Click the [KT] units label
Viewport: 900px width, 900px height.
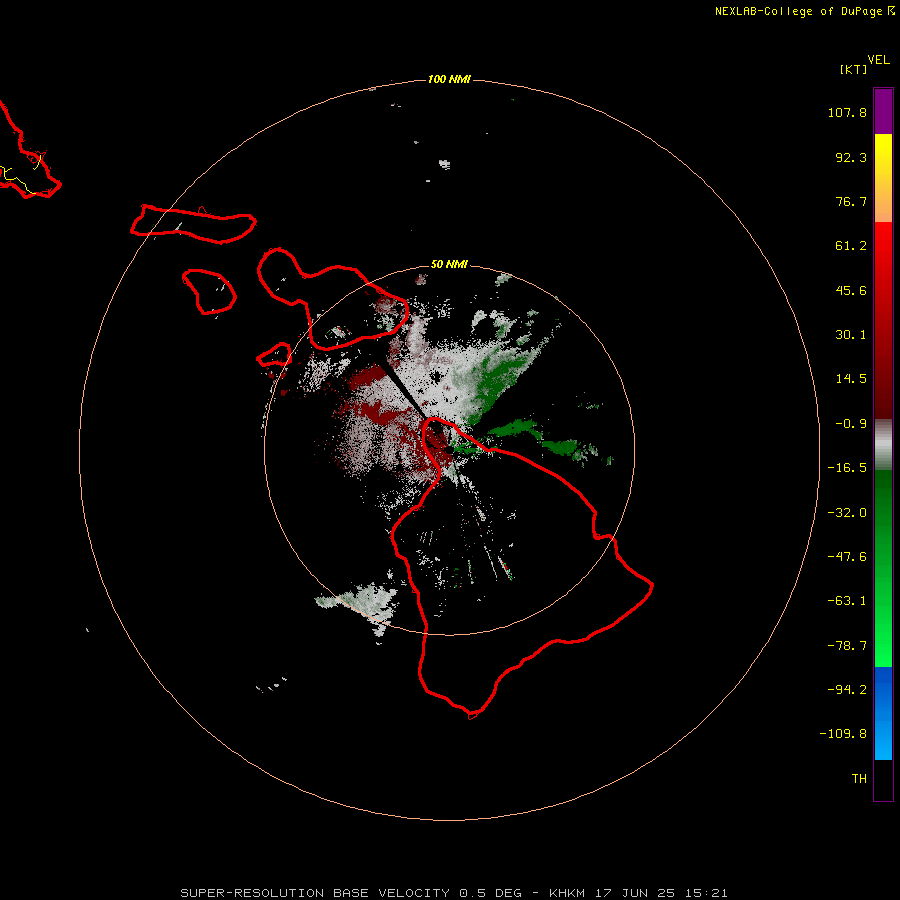pyautogui.click(x=854, y=69)
